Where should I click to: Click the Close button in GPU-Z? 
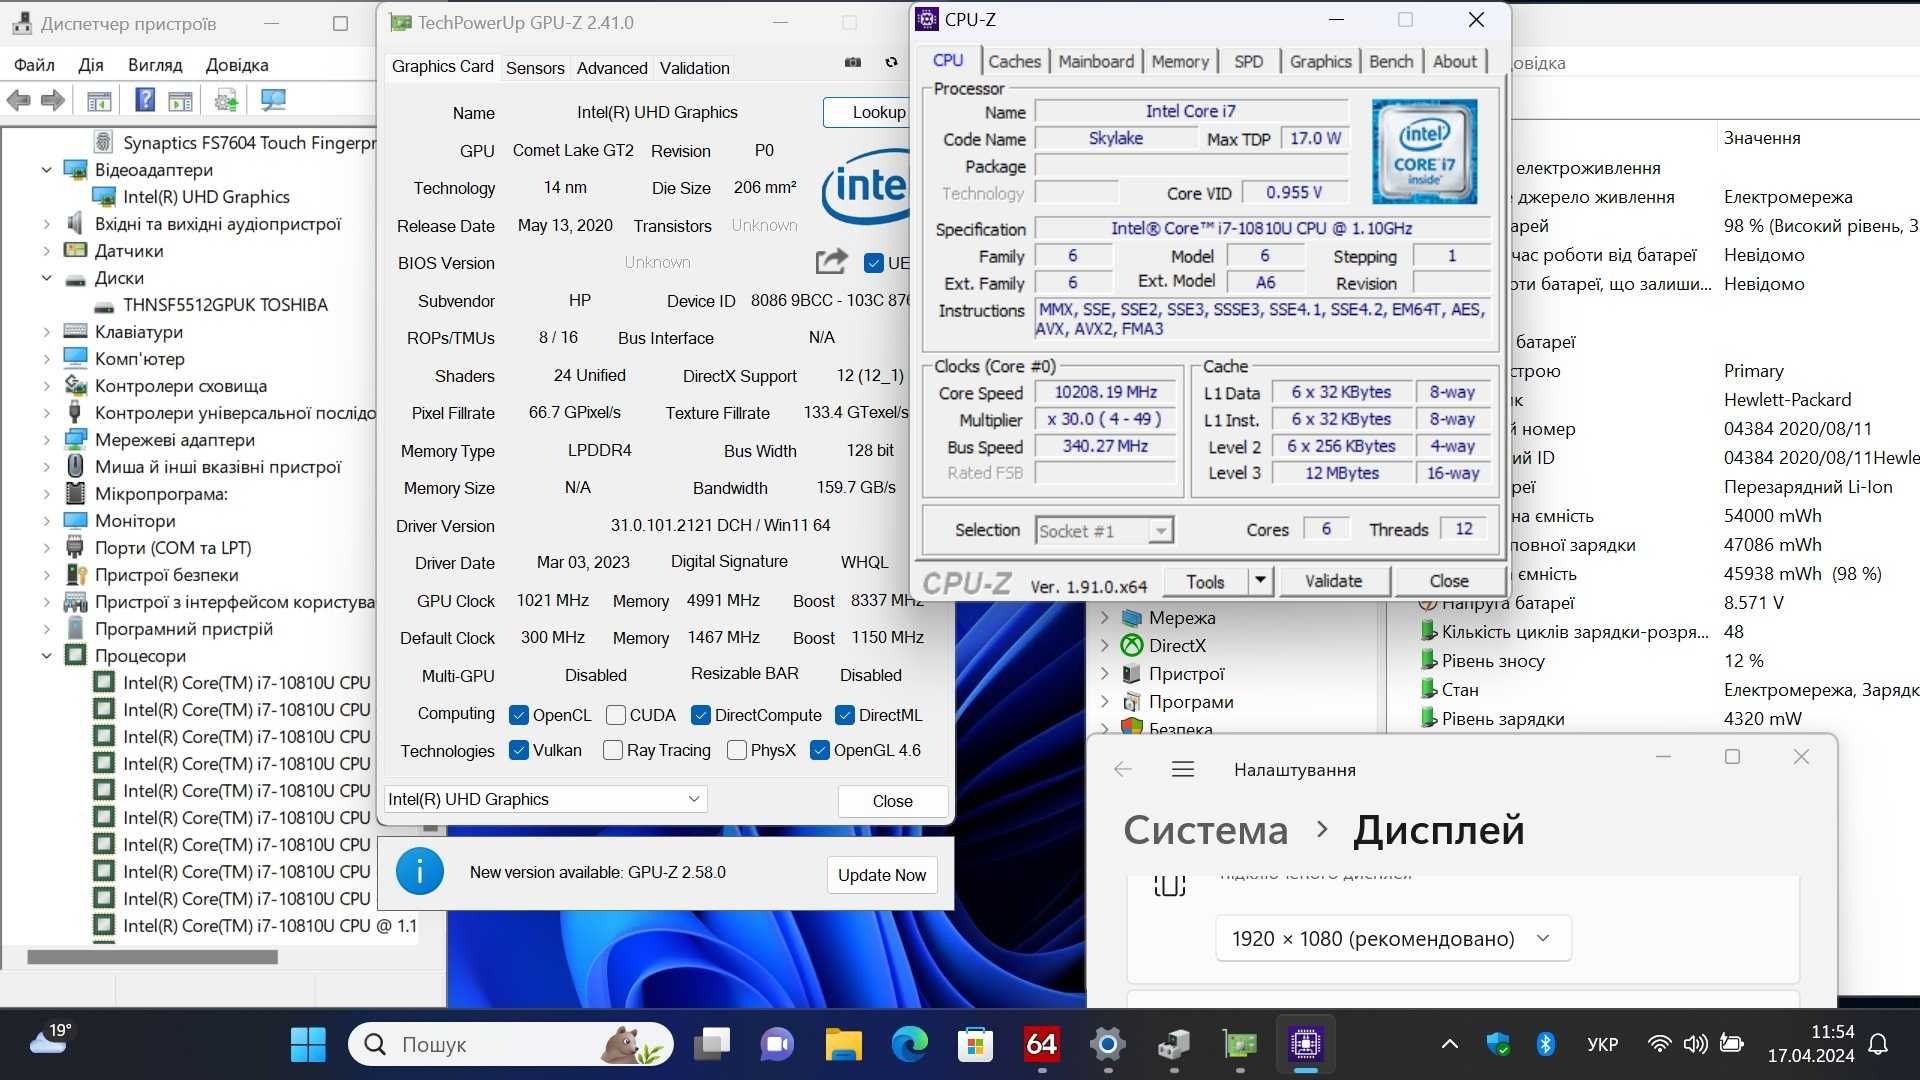pos(892,801)
